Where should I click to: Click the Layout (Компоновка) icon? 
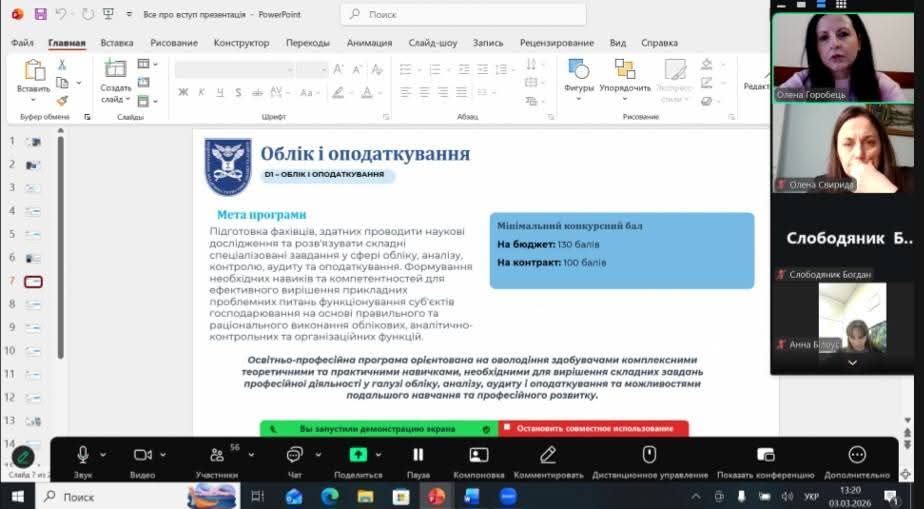point(478,455)
